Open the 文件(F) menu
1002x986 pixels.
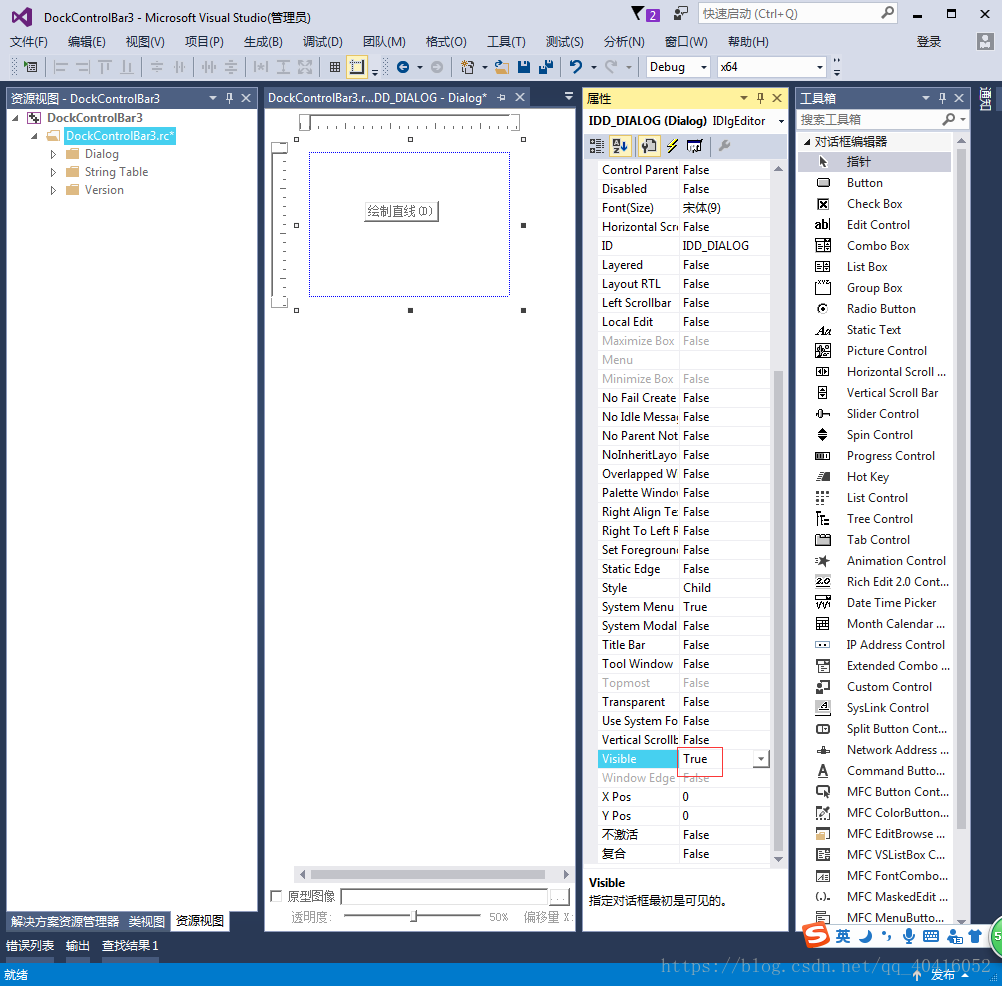29,42
